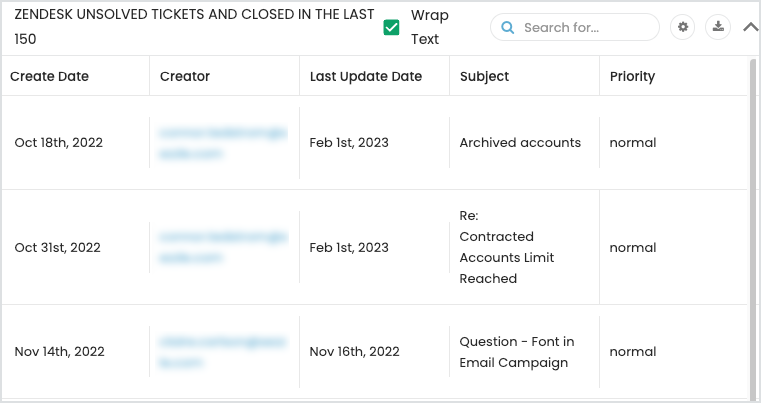Viewport: 761px width, 403px height.
Task: Uncheck the Wrap Text checkbox
Action: click(391, 27)
